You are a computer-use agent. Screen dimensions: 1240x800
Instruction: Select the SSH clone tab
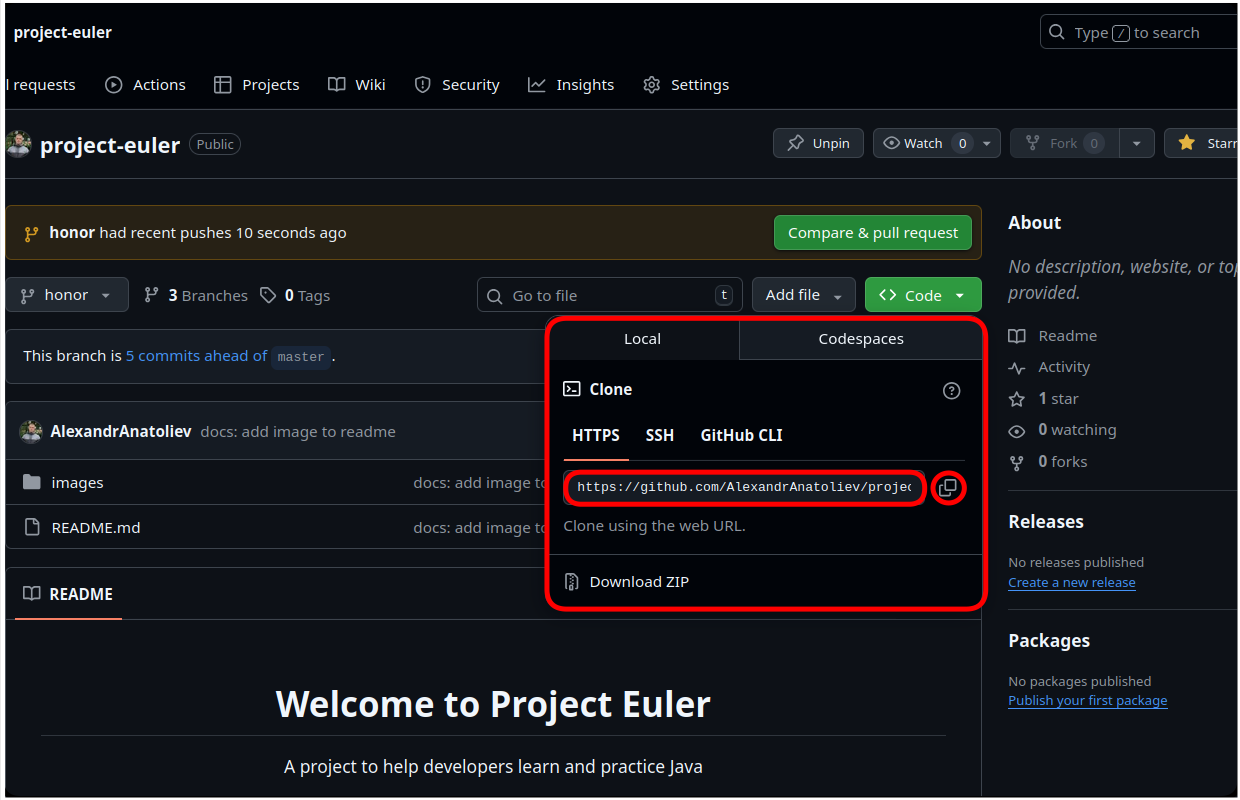point(659,436)
